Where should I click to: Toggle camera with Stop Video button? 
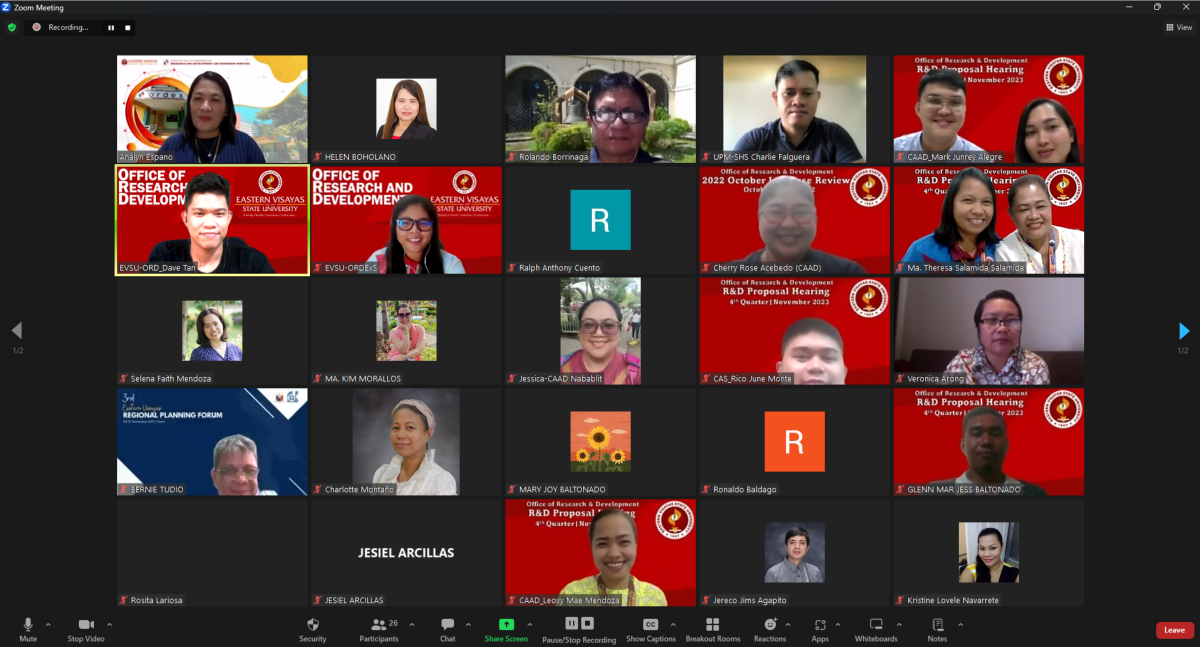(86, 625)
